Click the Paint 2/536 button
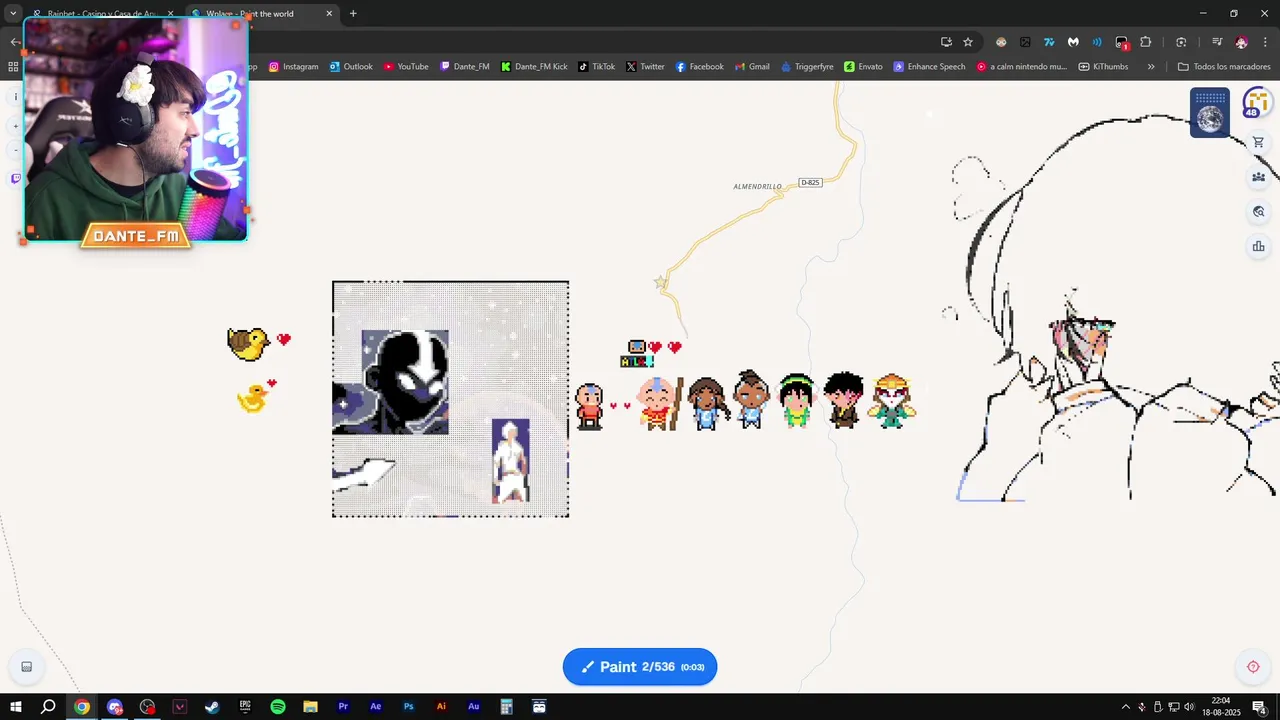The width and height of the screenshot is (1280, 720). (x=640, y=667)
